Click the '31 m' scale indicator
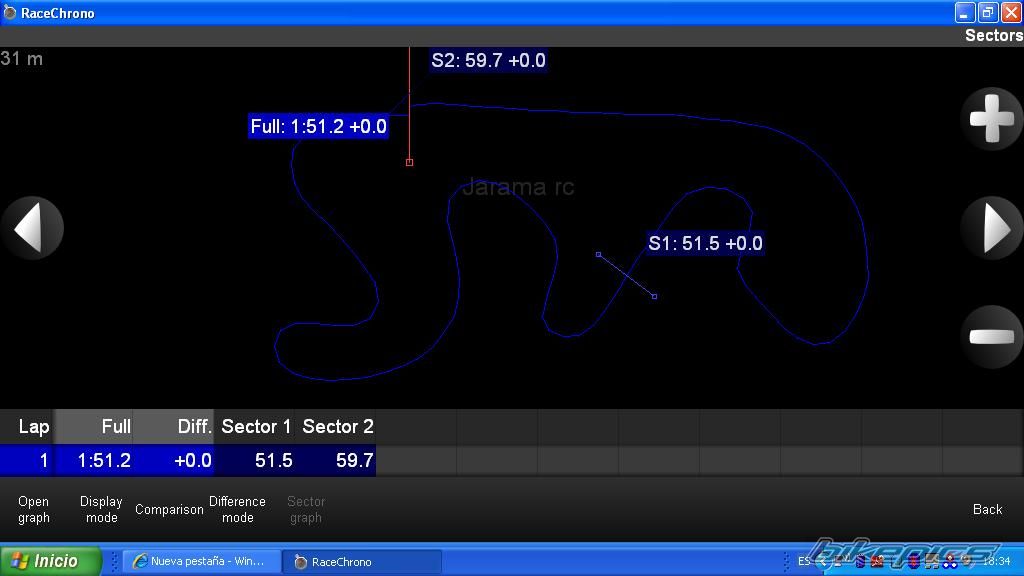1024x576 pixels. tap(22, 59)
